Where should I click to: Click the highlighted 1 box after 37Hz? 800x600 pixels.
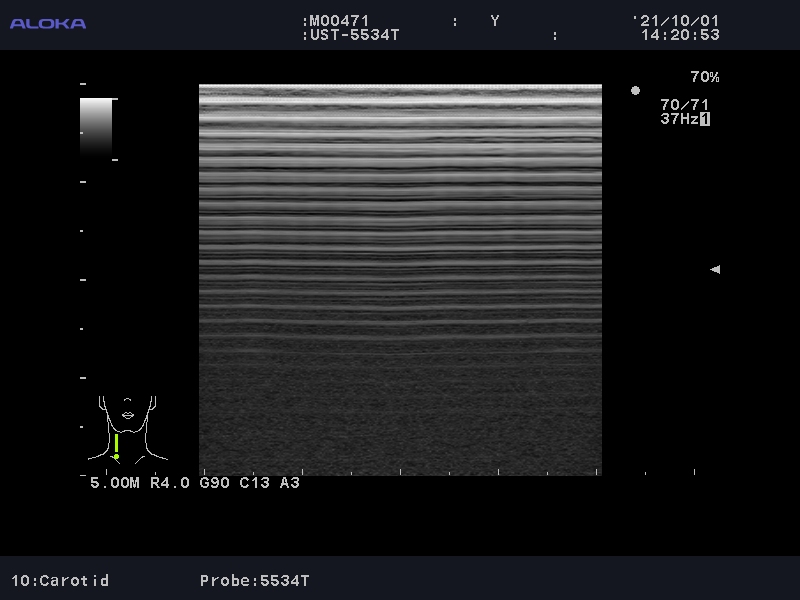[705, 119]
